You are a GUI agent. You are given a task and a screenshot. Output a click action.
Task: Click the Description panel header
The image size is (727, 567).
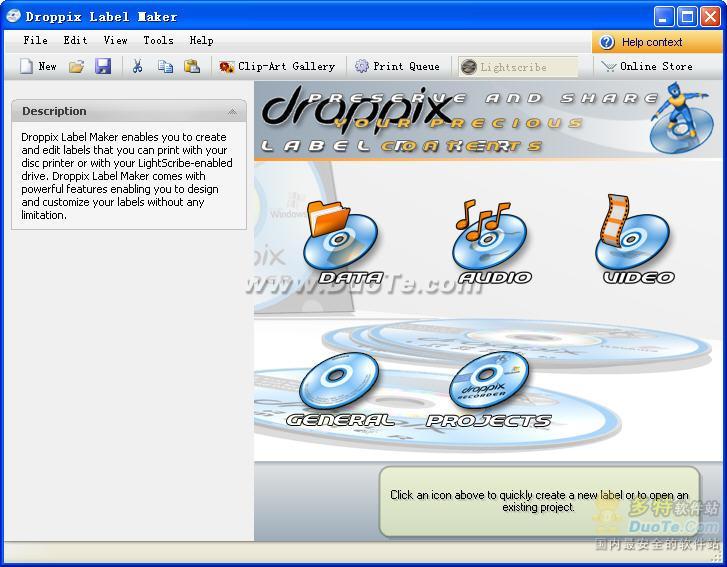coord(129,111)
